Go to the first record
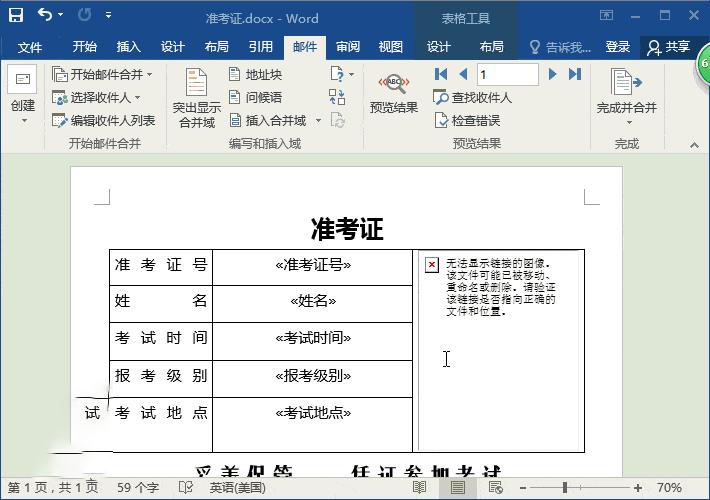Viewport: 710px width, 500px height. [x=441, y=74]
